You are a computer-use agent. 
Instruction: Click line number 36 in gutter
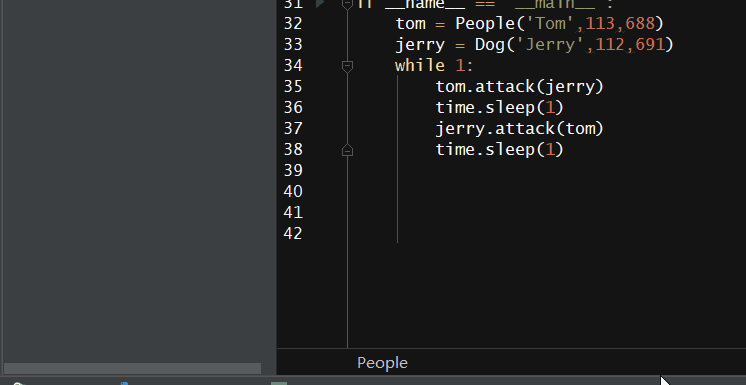tap(293, 107)
